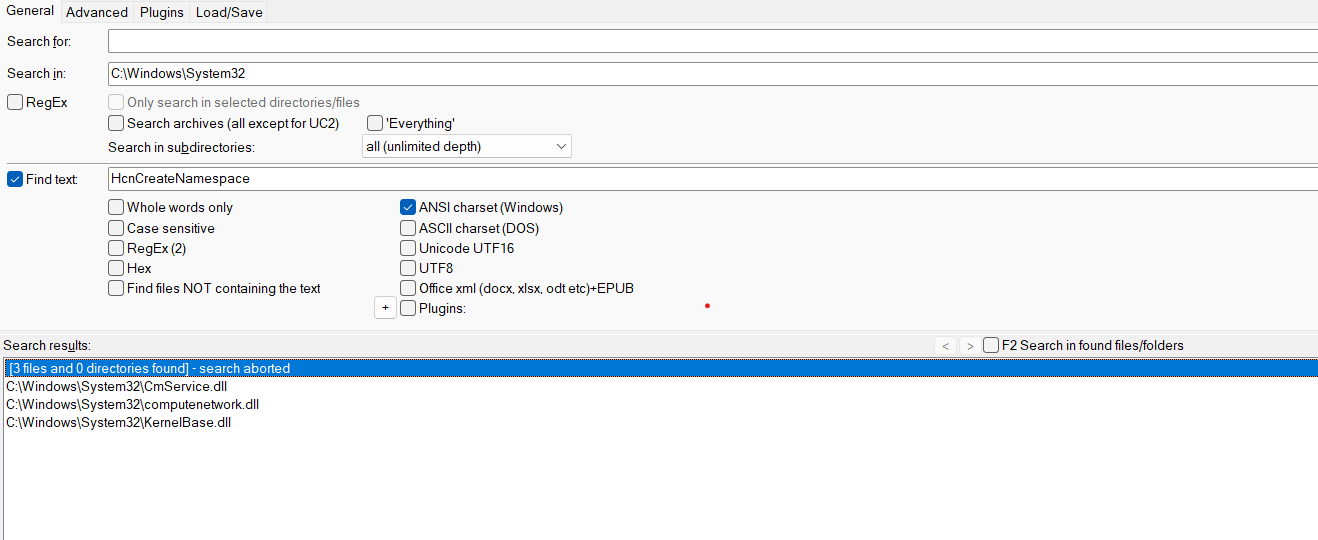Screen dimensions: 1318x540
Task: Select KernelBase.dll result entry
Action: 118,422
